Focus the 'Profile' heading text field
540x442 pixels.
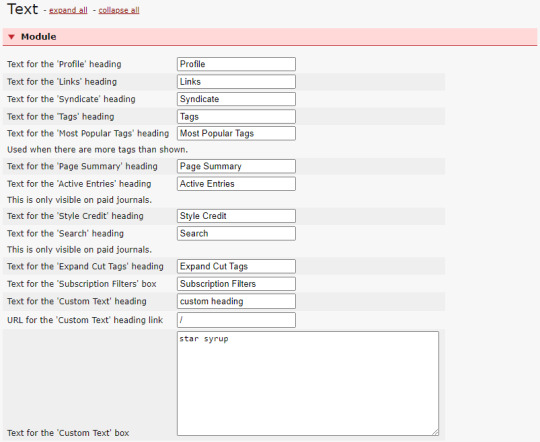pos(236,64)
